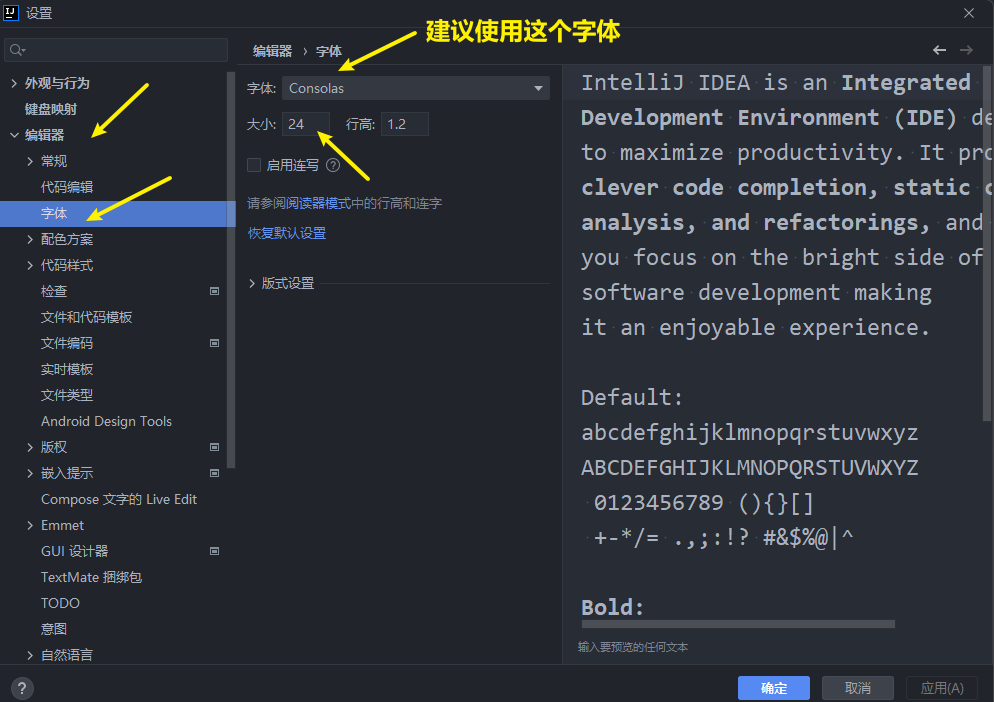Open the 阅读器模式 link

point(319,203)
